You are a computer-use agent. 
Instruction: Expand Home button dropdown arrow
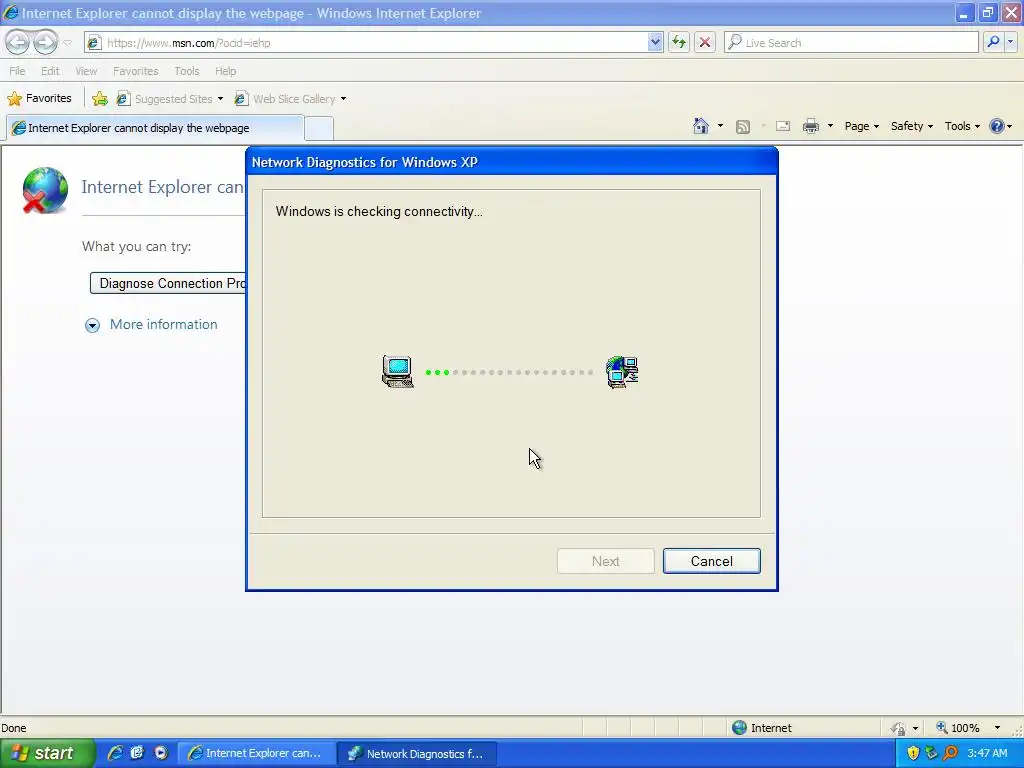click(720, 126)
